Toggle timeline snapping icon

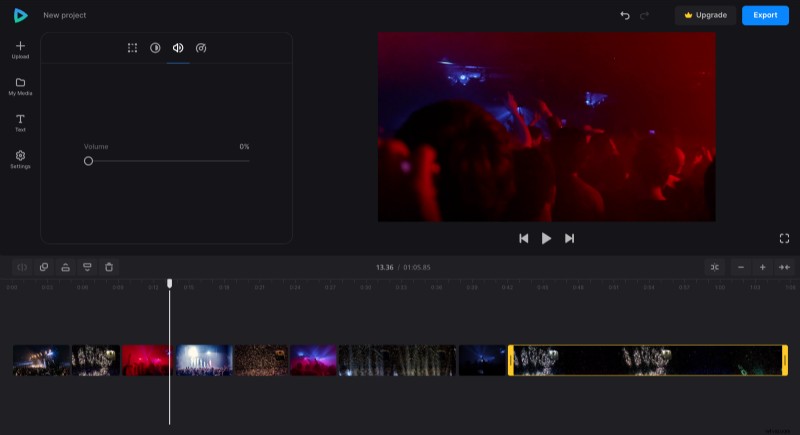(715, 267)
